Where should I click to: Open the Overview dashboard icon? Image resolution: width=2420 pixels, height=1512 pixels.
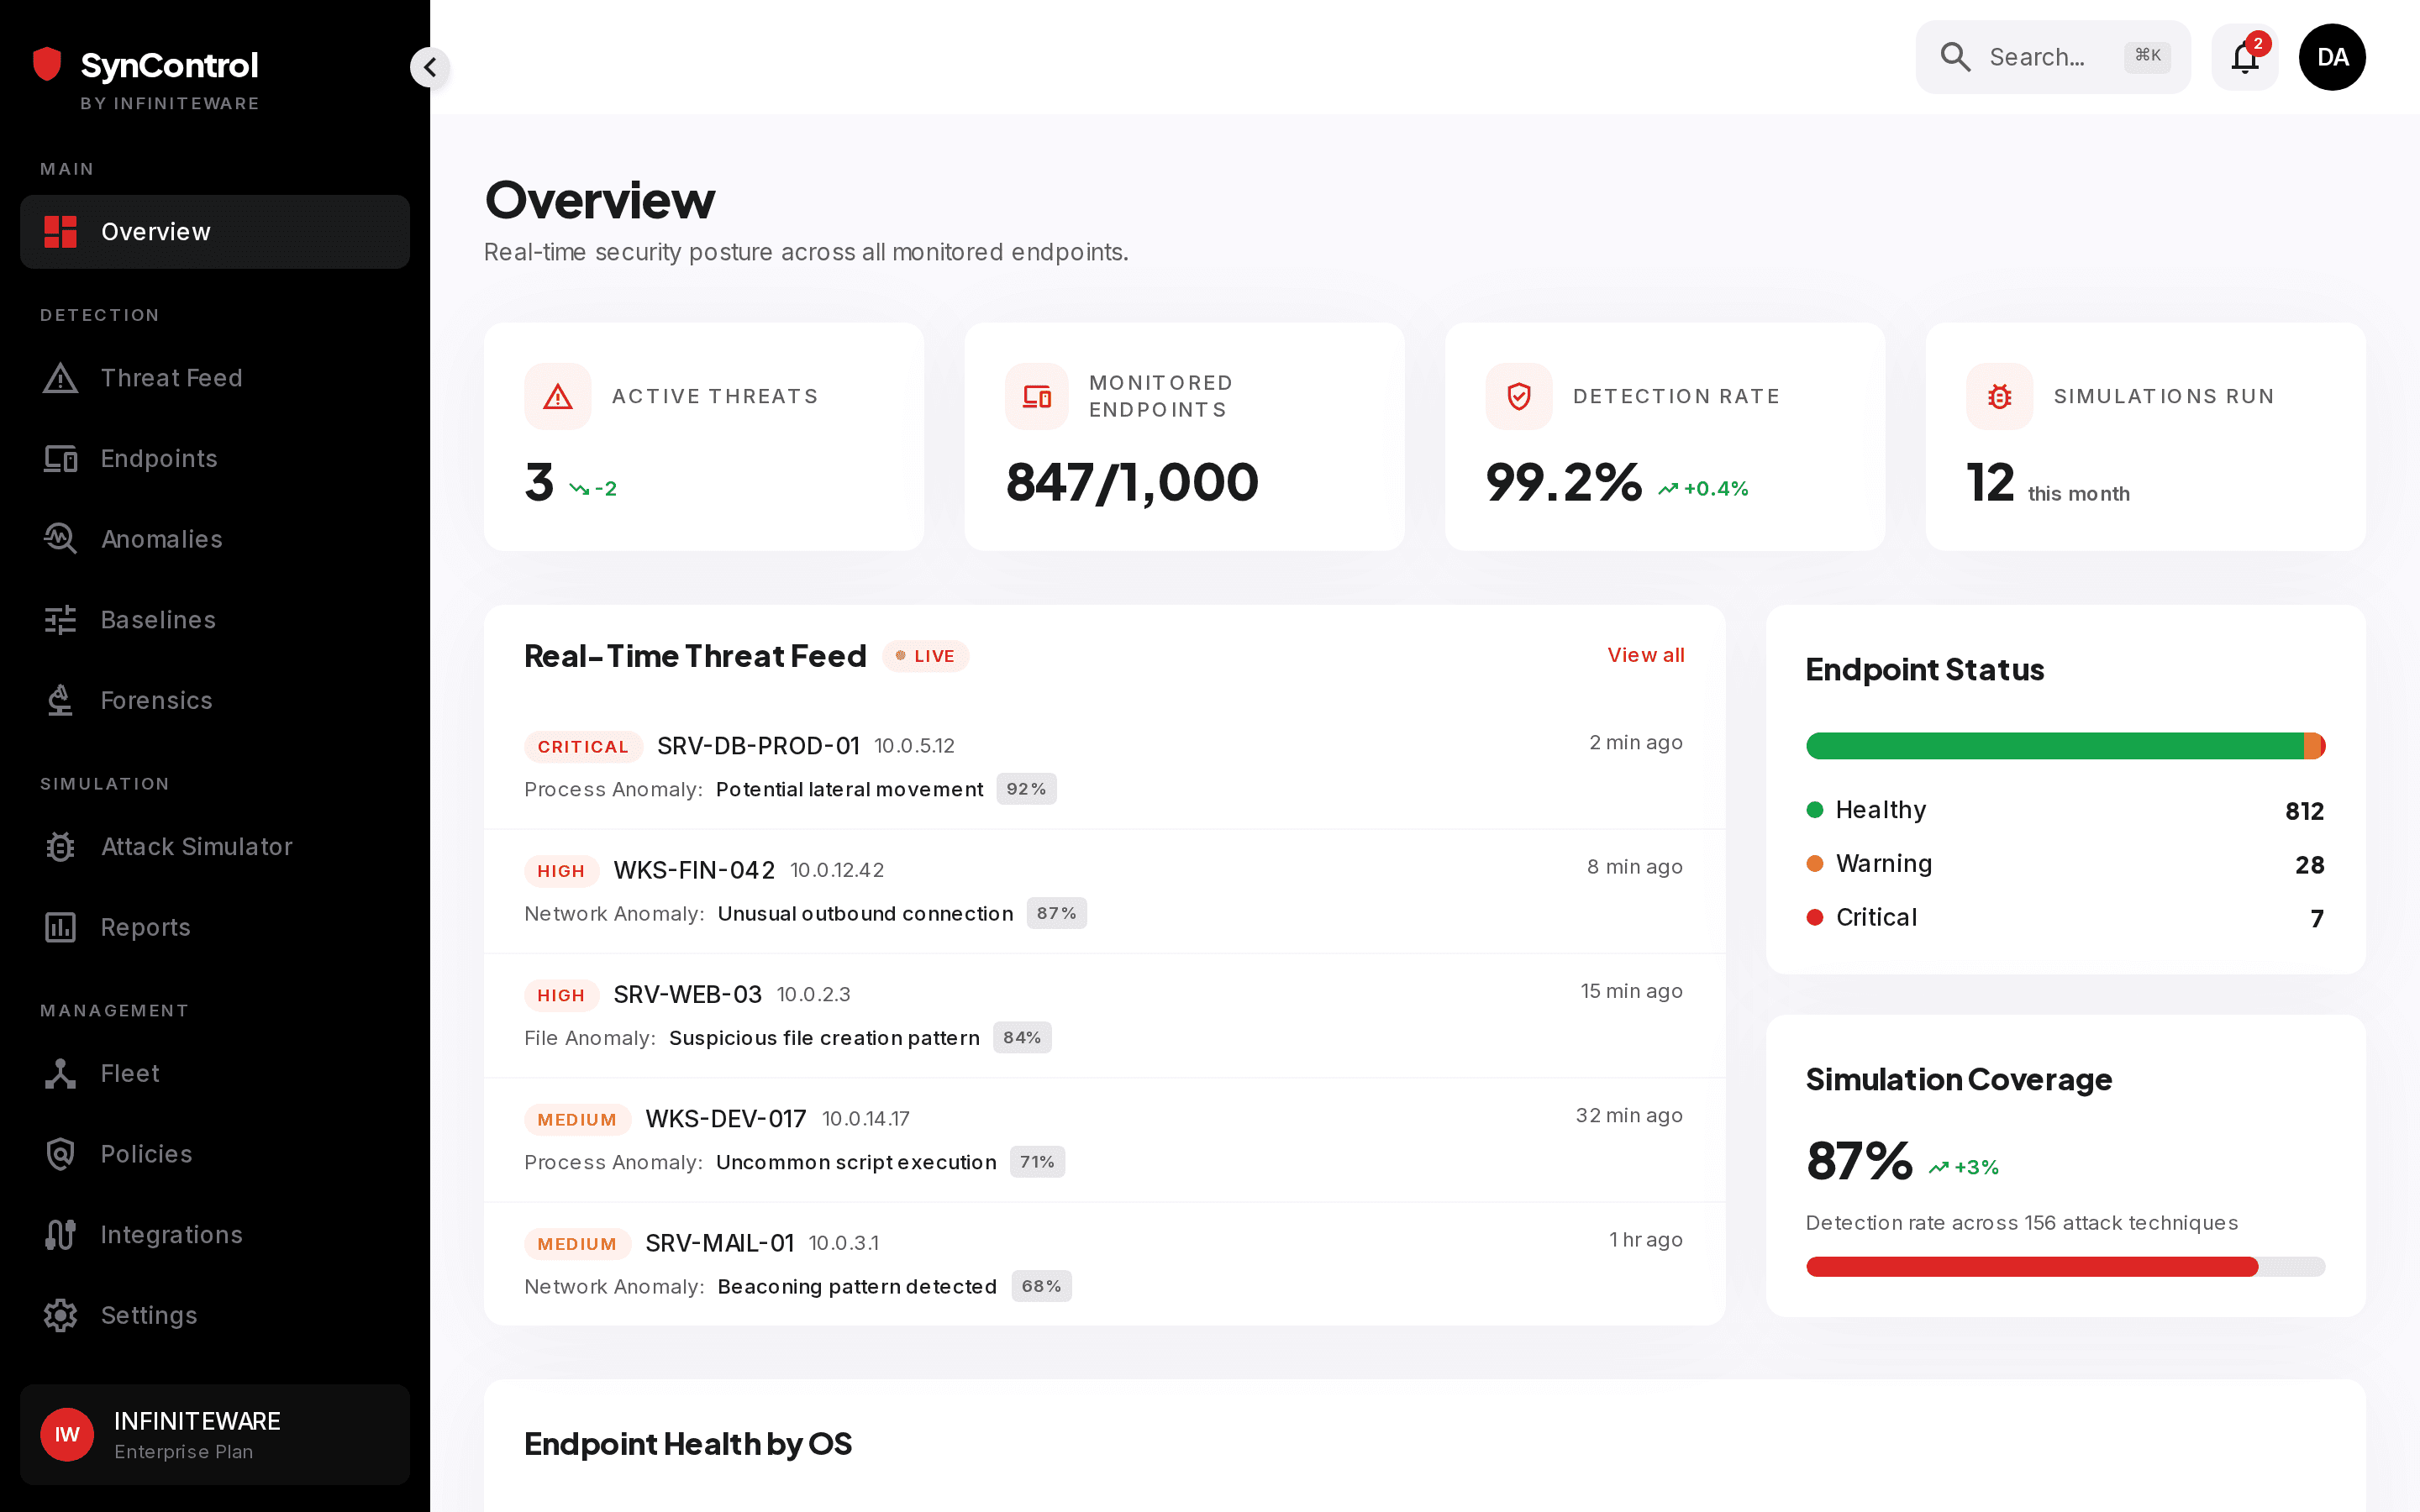pyautogui.click(x=60, y=231)
